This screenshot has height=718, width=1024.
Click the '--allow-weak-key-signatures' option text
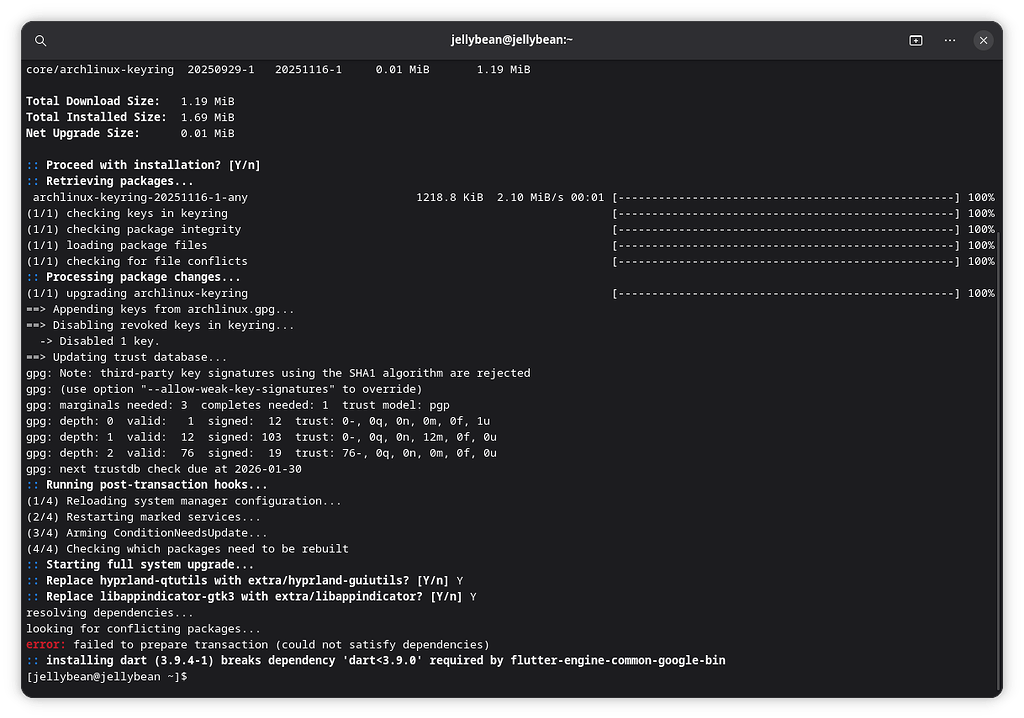click(238, 389)
